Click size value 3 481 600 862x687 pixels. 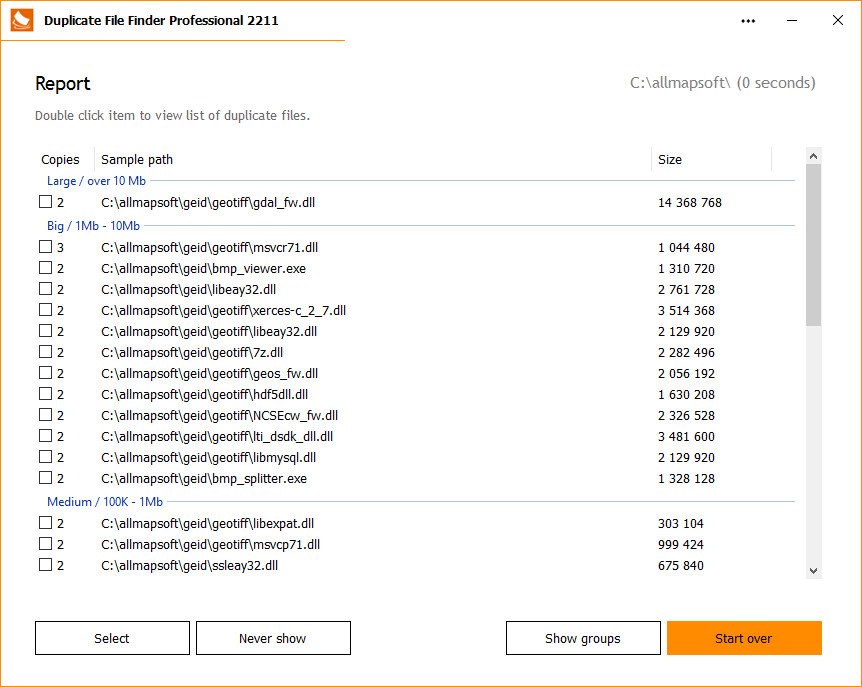coord(687,436)
